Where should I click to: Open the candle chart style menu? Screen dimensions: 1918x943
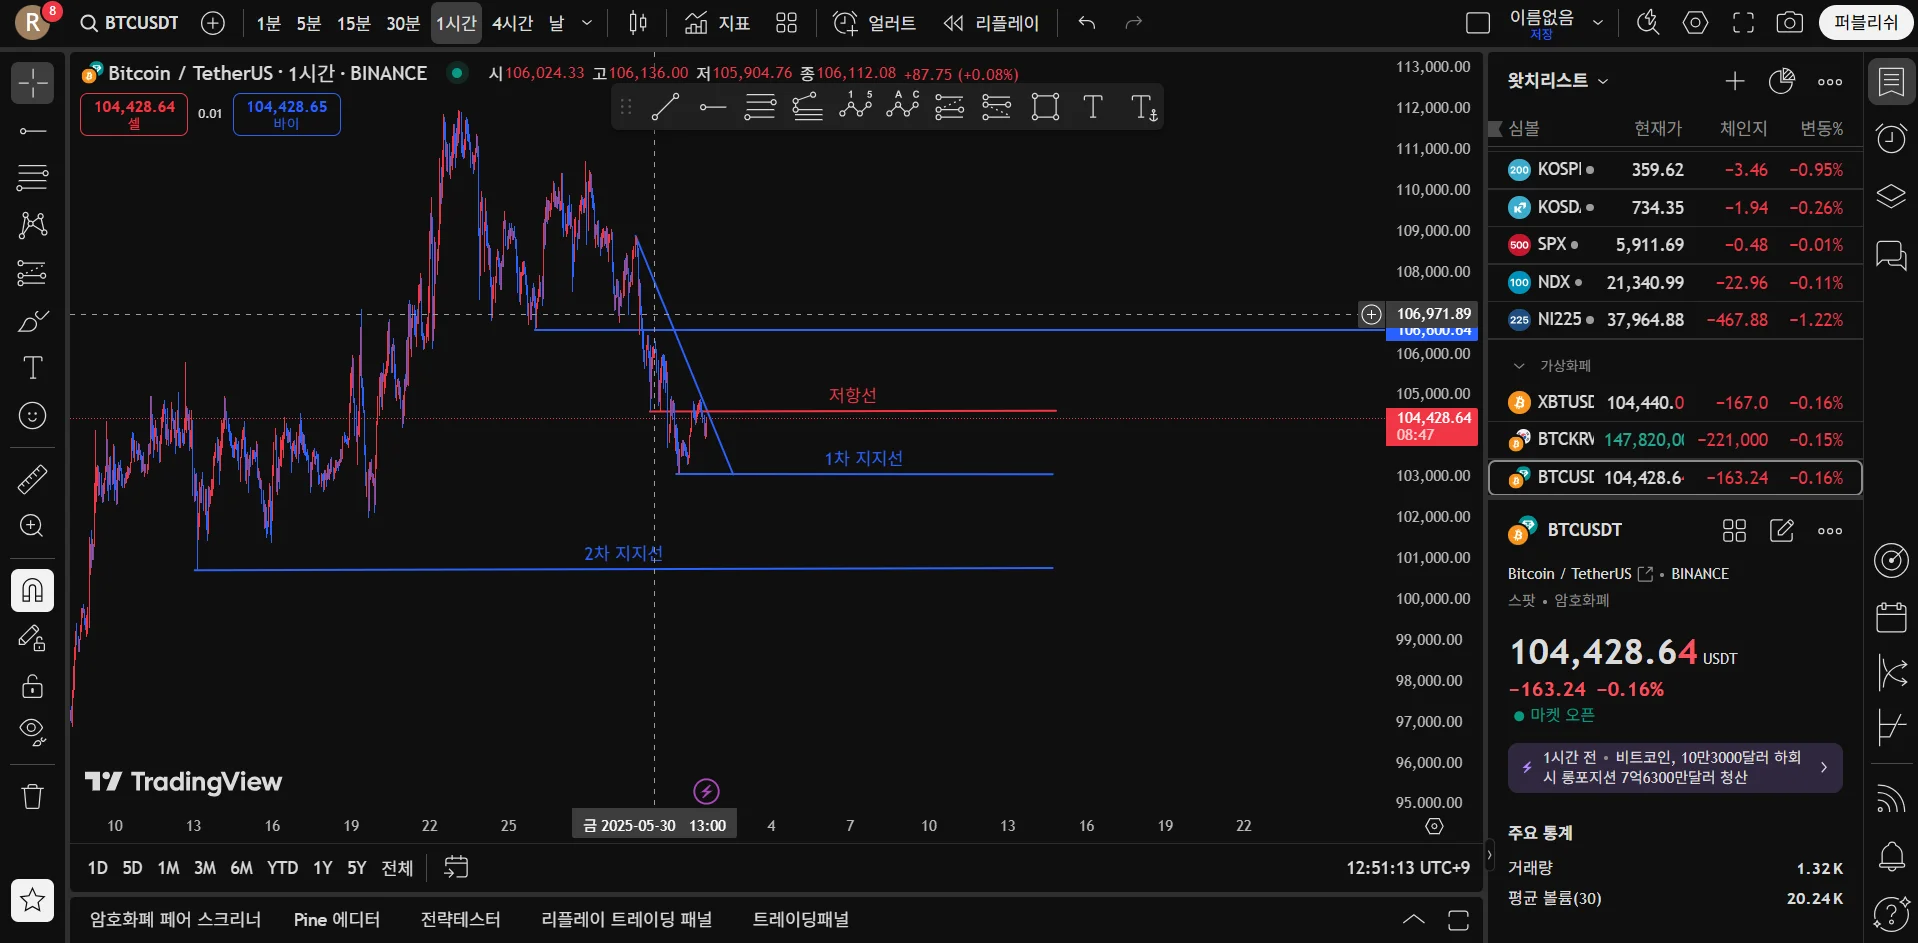(x=638, y=23)
